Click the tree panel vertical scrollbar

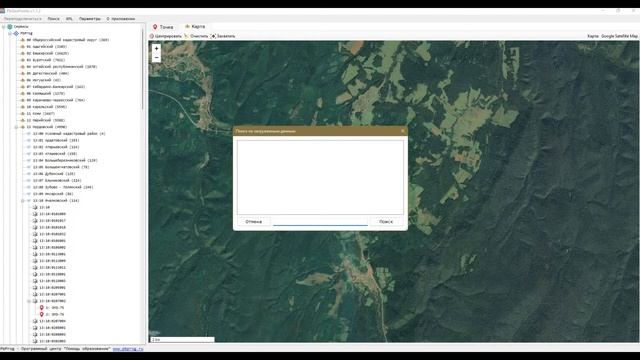[x=143, y=69]
